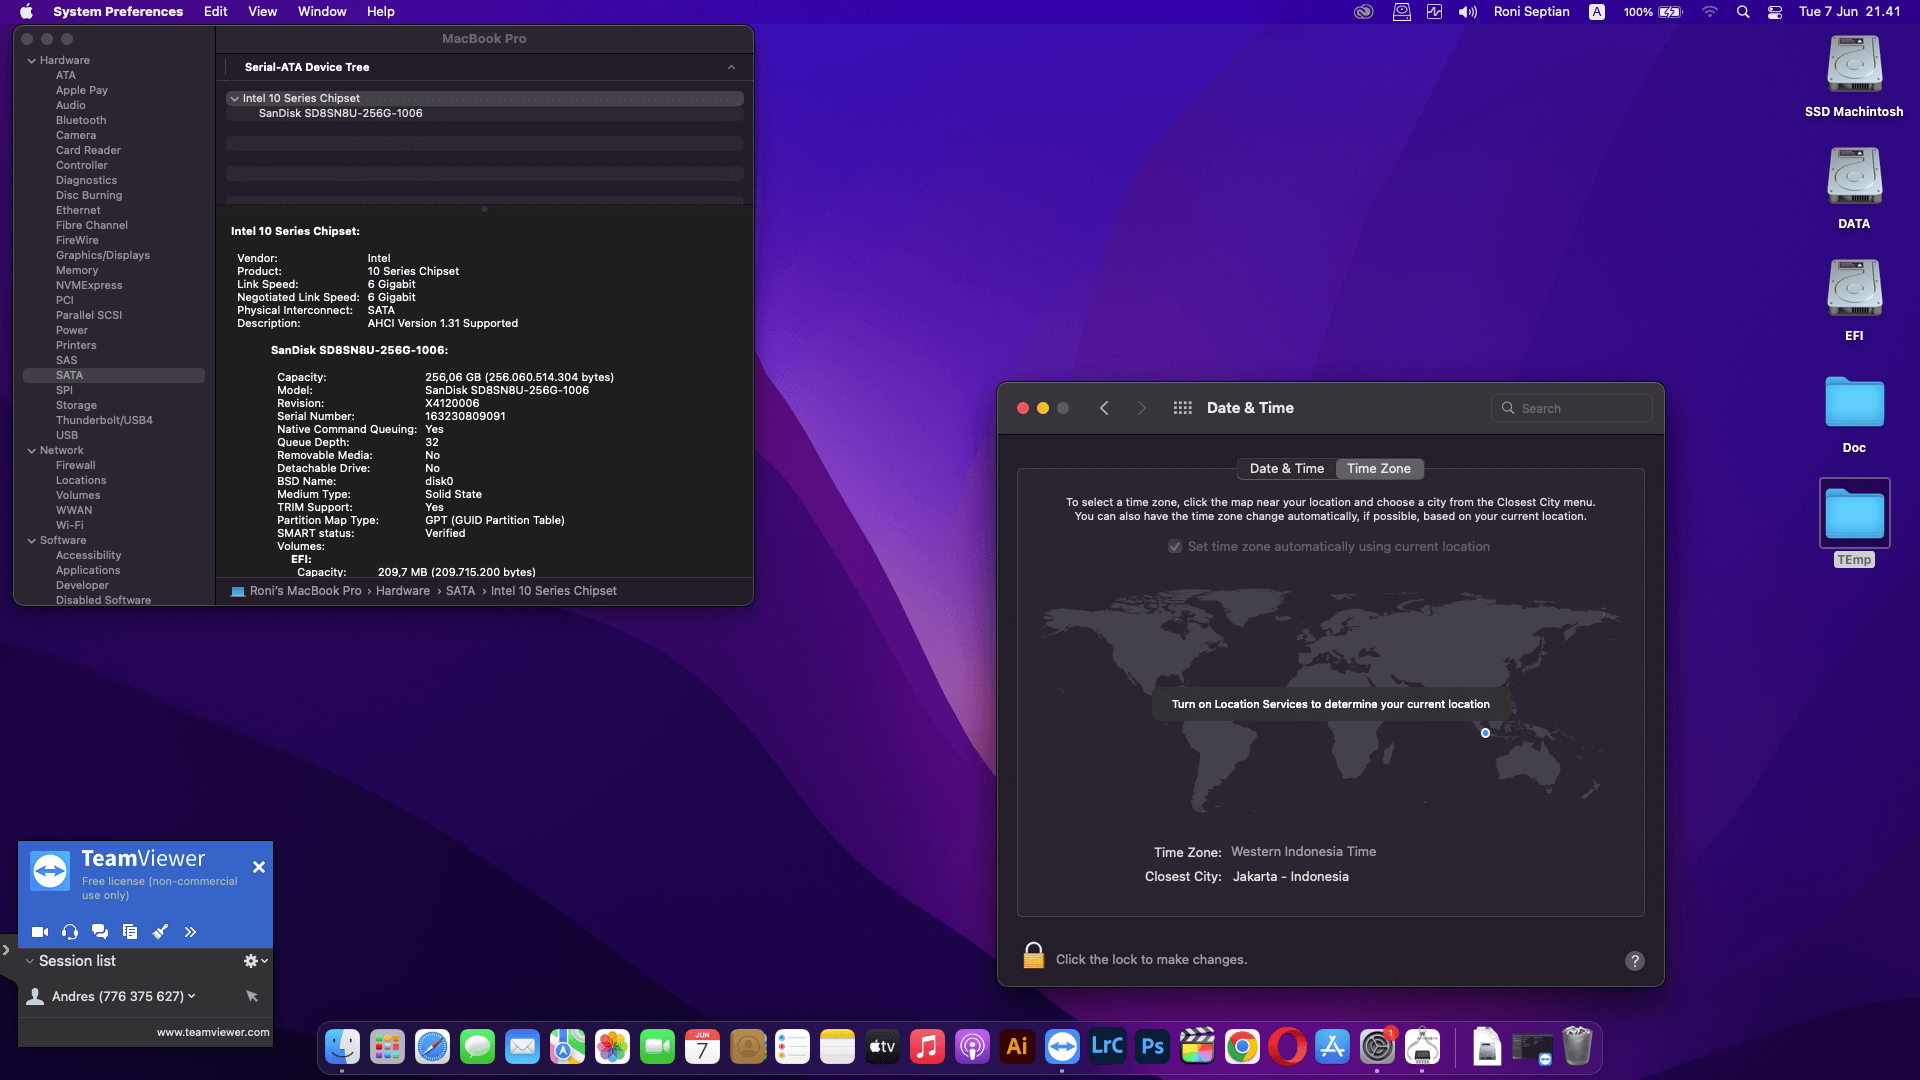This screenshot has height=1080, width=1920.
Task: Click the TeamViewer headset audio icon
Action: point(70,931)
